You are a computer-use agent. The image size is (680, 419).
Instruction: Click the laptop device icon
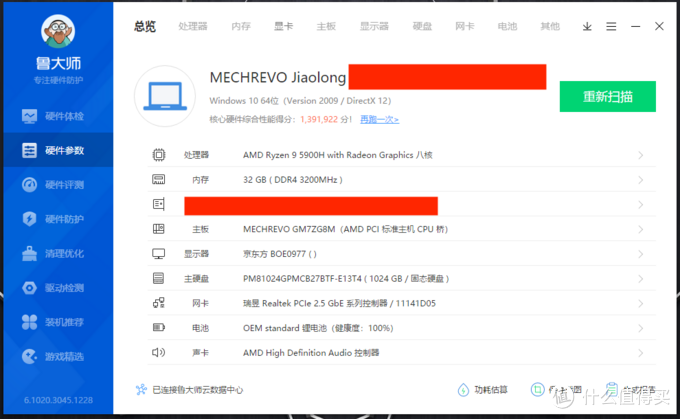165,96
